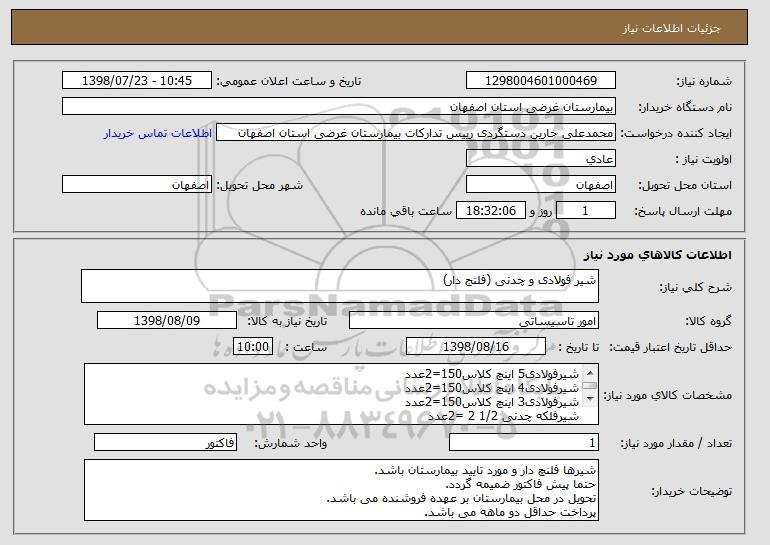Click the remaining days field showing 1
This screenshot has width=770, height=545.
585,211
